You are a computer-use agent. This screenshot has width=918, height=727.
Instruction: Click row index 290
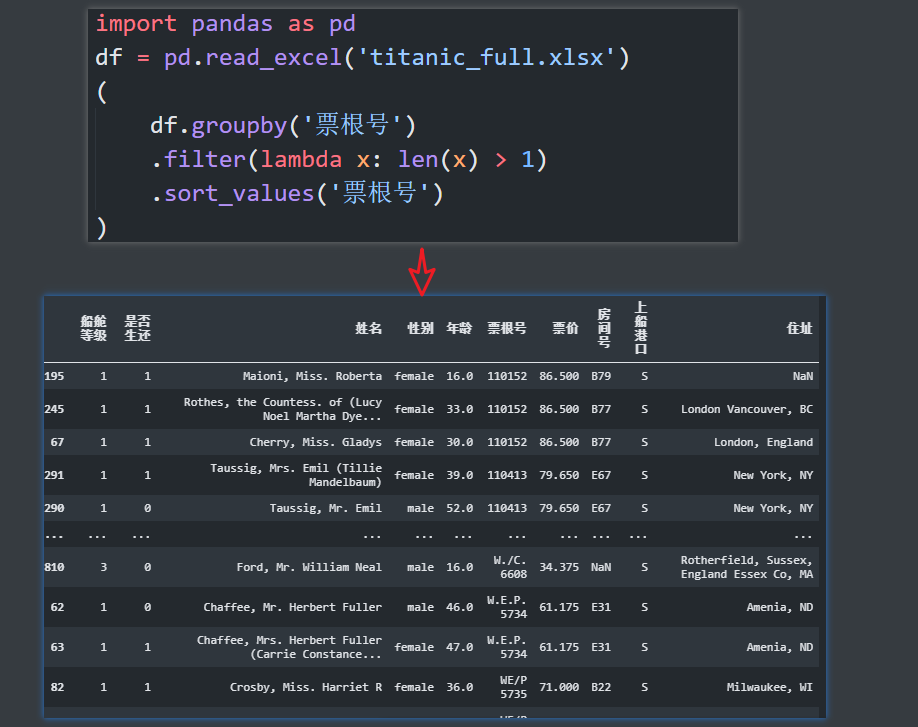tap(54, 509)
